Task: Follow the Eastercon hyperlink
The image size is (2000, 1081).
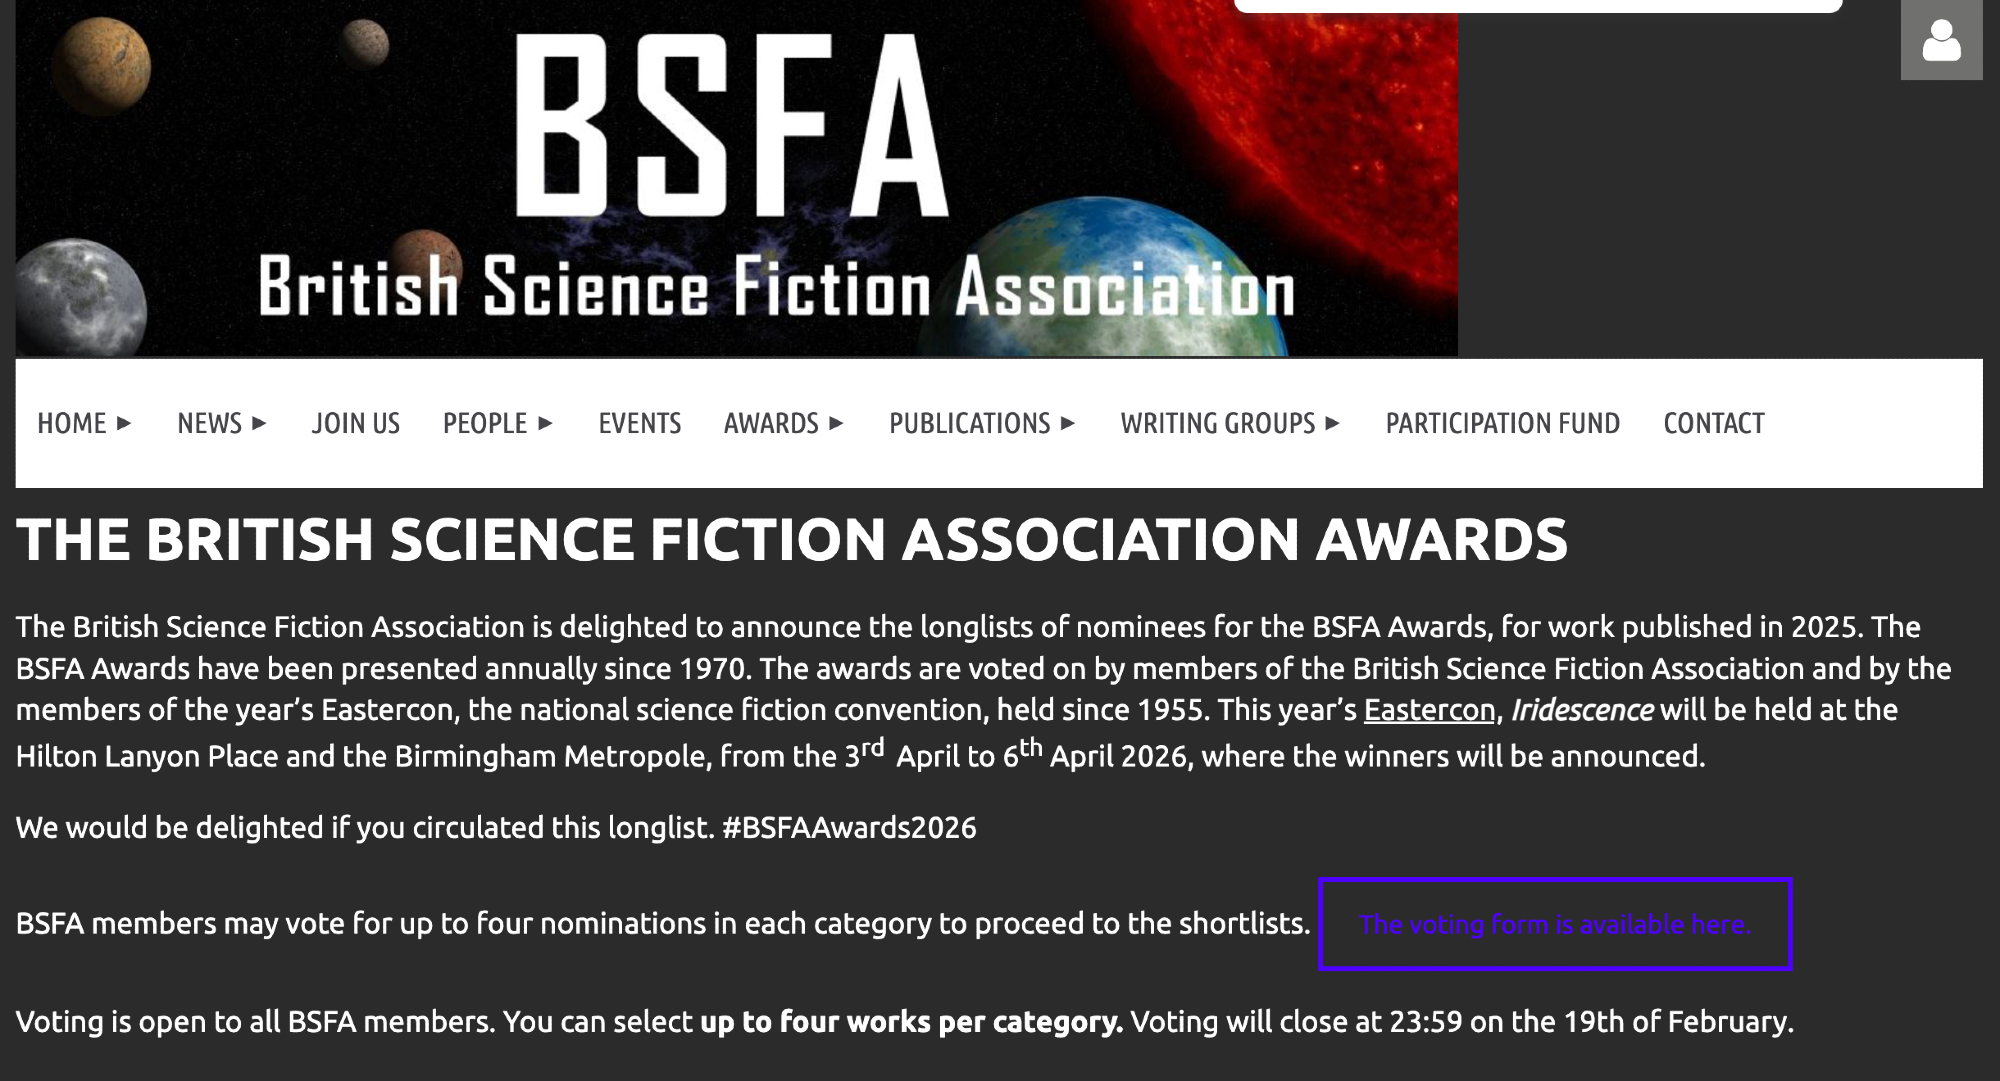Action: (x=1429, y=710)
